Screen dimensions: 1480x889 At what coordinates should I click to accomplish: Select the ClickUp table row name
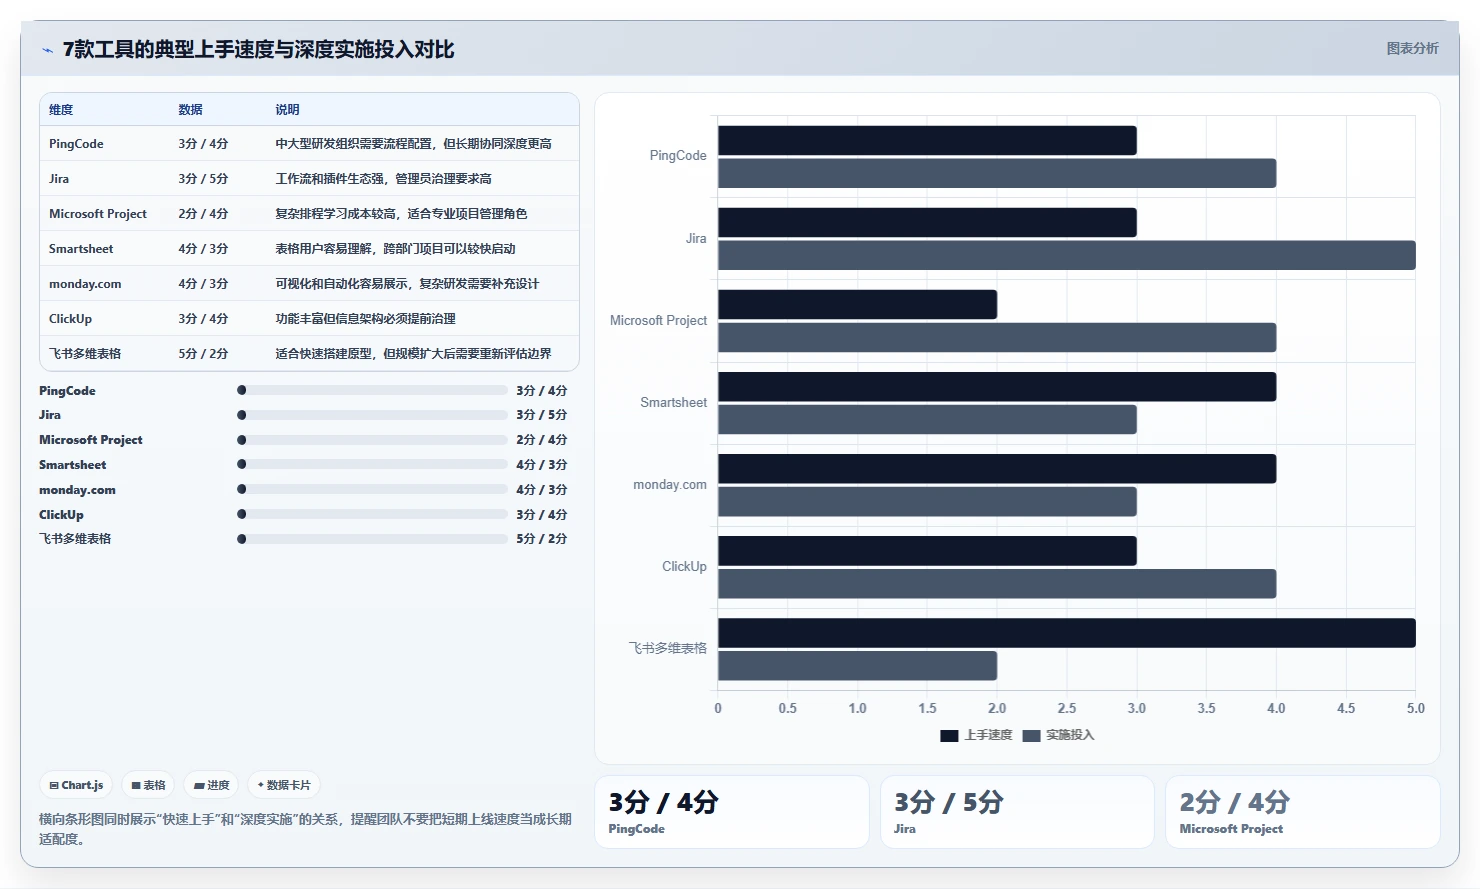[x=70, y=319]
